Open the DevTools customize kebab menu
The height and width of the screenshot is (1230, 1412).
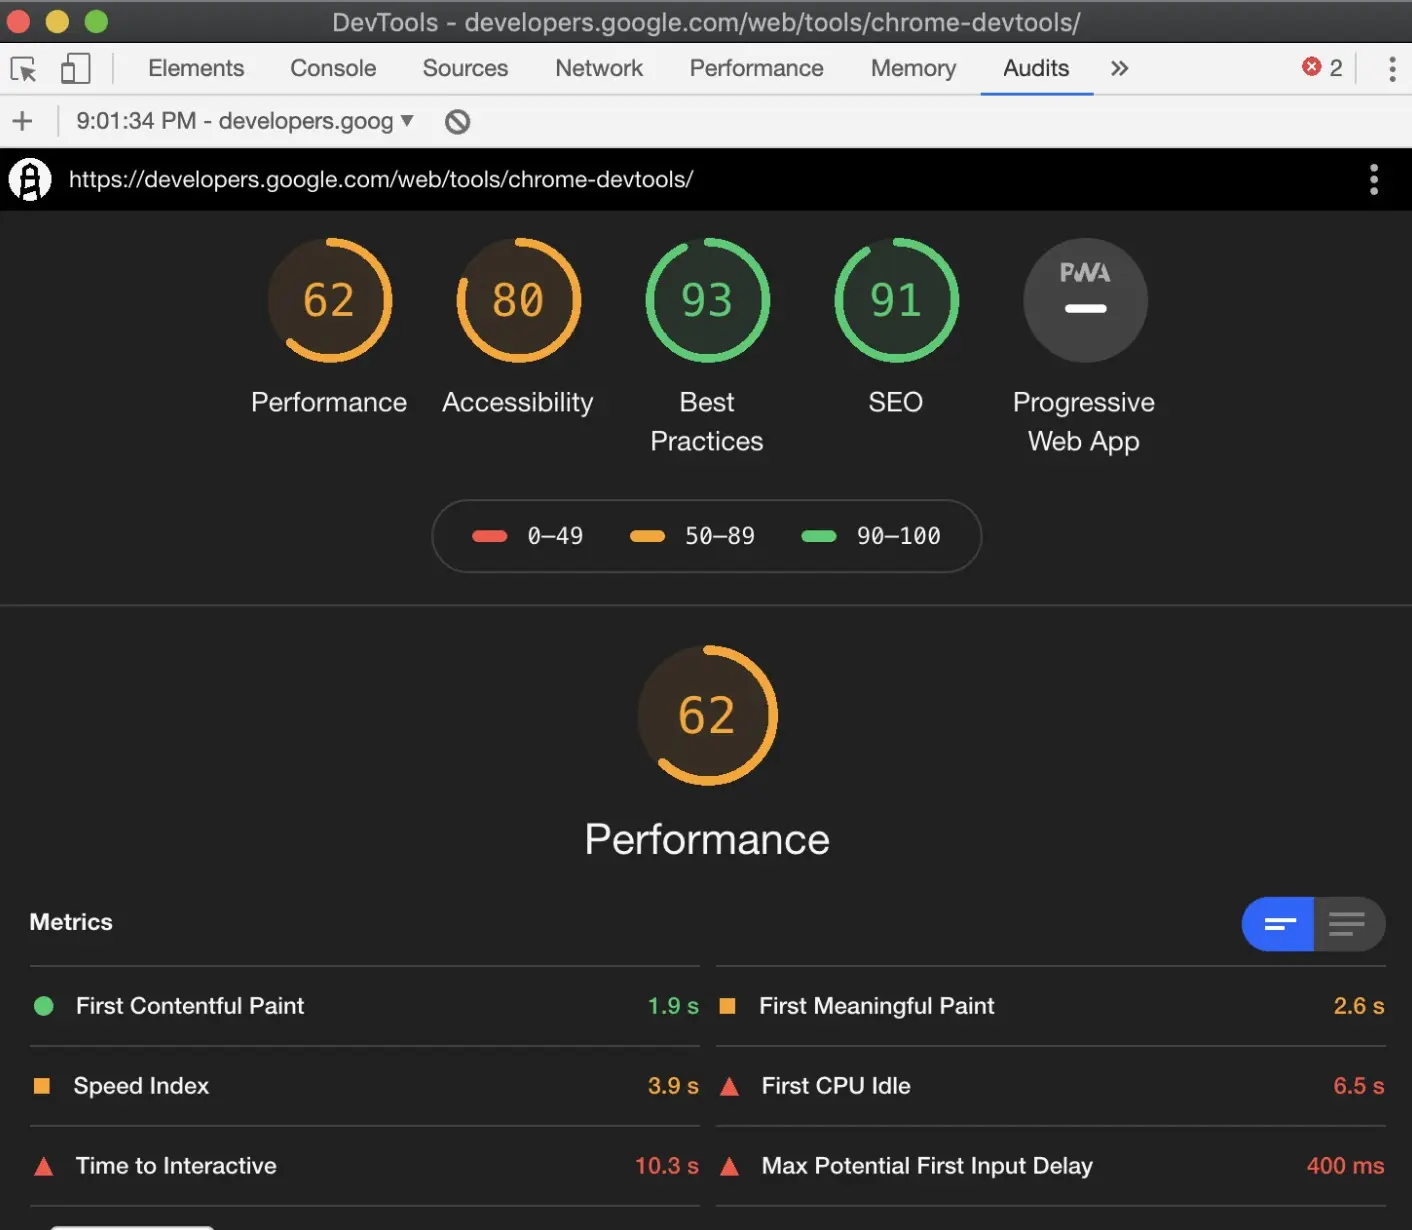coord(1392,69)
